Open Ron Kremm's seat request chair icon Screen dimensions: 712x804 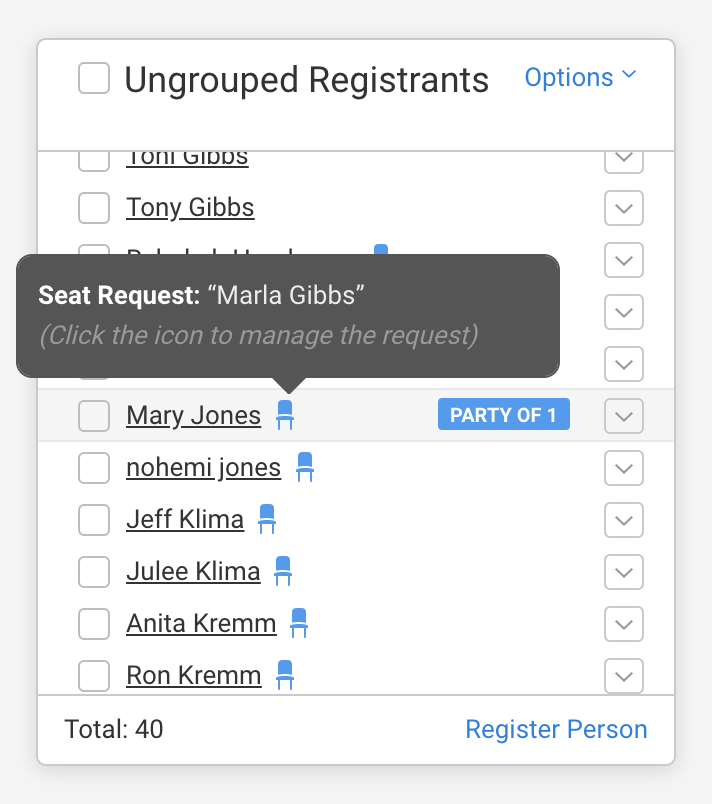point(285,675)
